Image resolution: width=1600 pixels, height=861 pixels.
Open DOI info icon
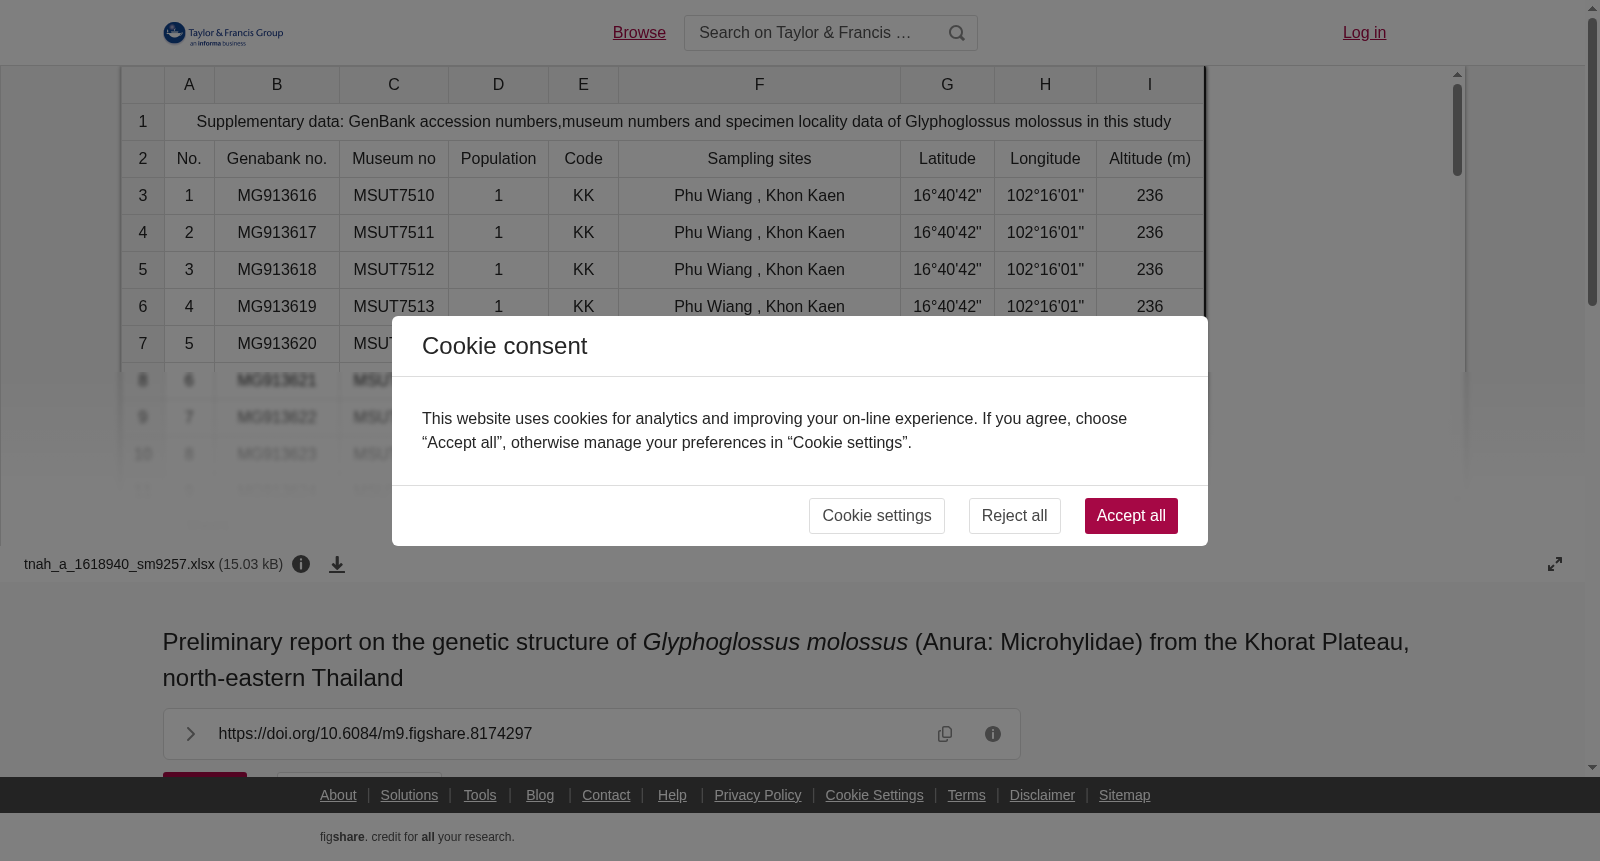click(x=993, y=734)
